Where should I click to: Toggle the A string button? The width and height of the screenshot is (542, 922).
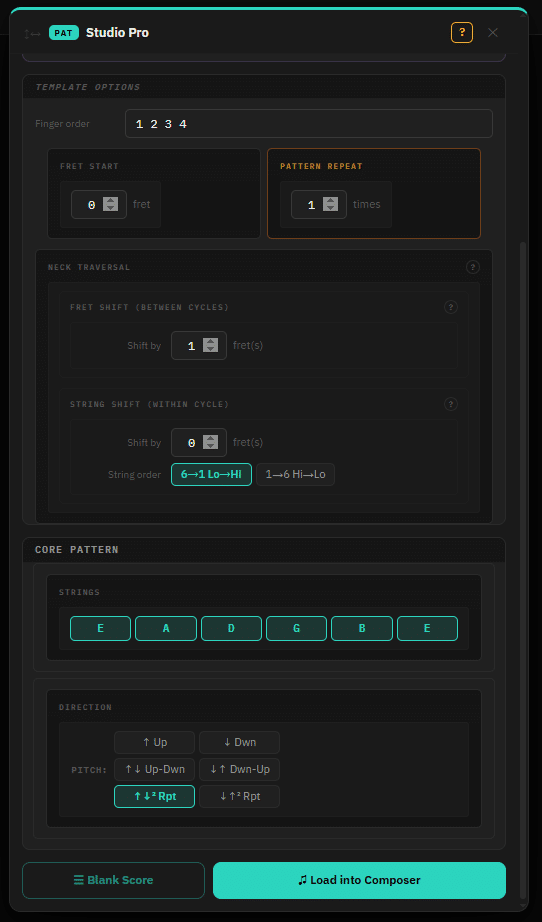[x=166, y=628]
